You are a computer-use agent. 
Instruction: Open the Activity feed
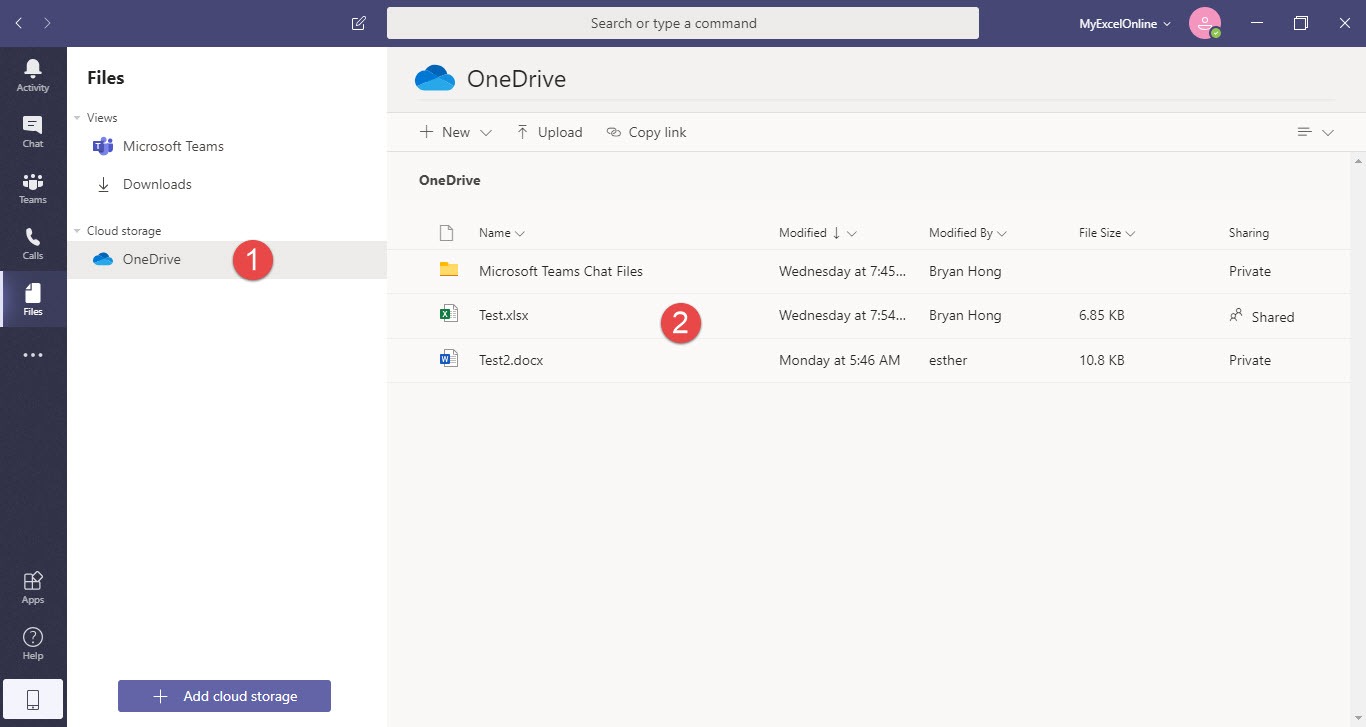coord(33,75)
